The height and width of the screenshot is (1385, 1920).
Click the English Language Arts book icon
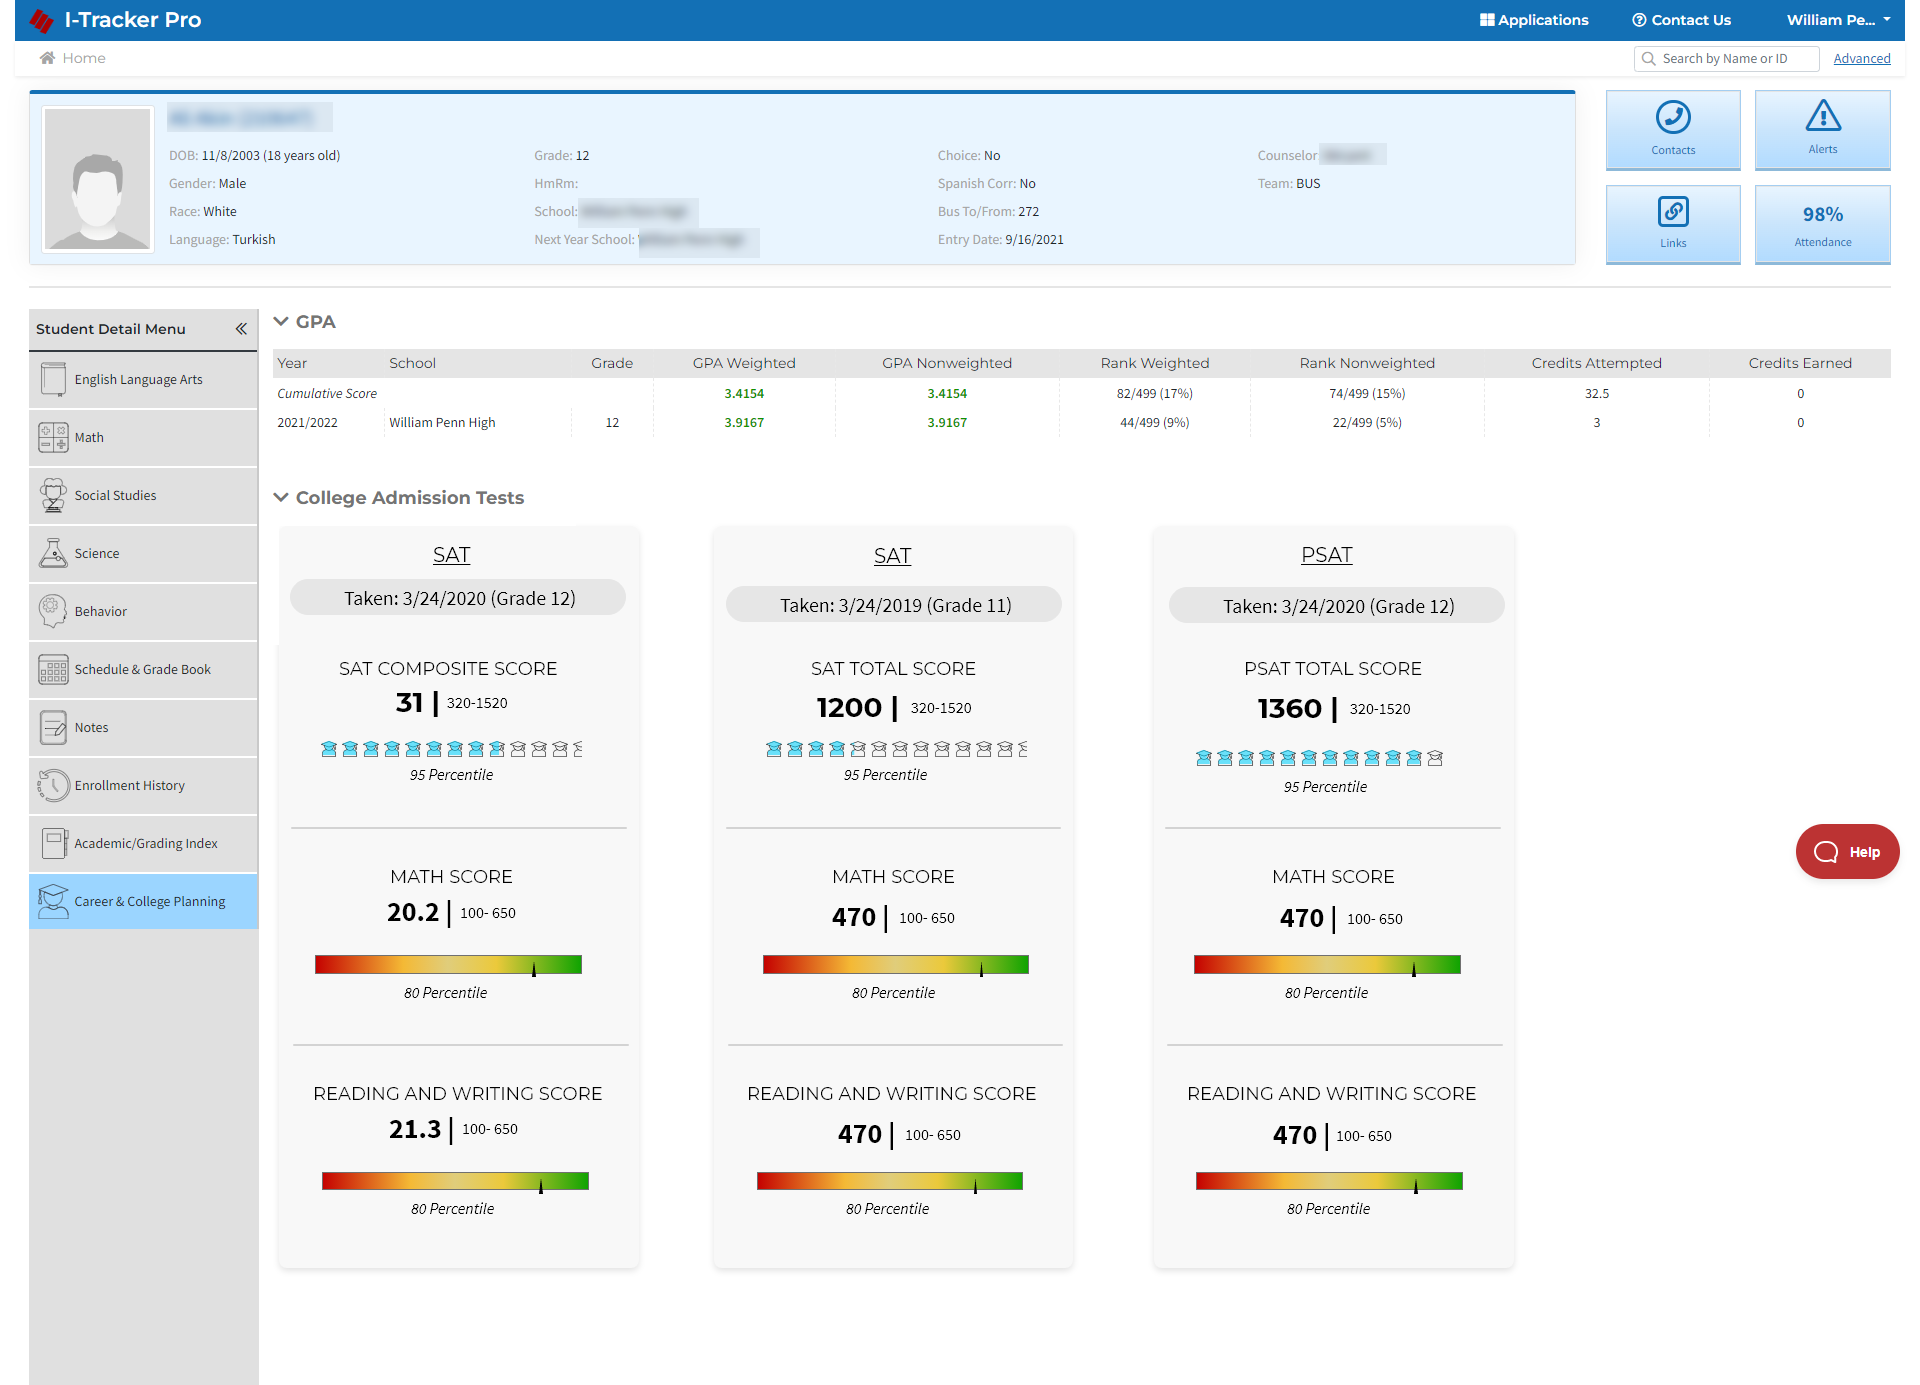coord(53,379)
